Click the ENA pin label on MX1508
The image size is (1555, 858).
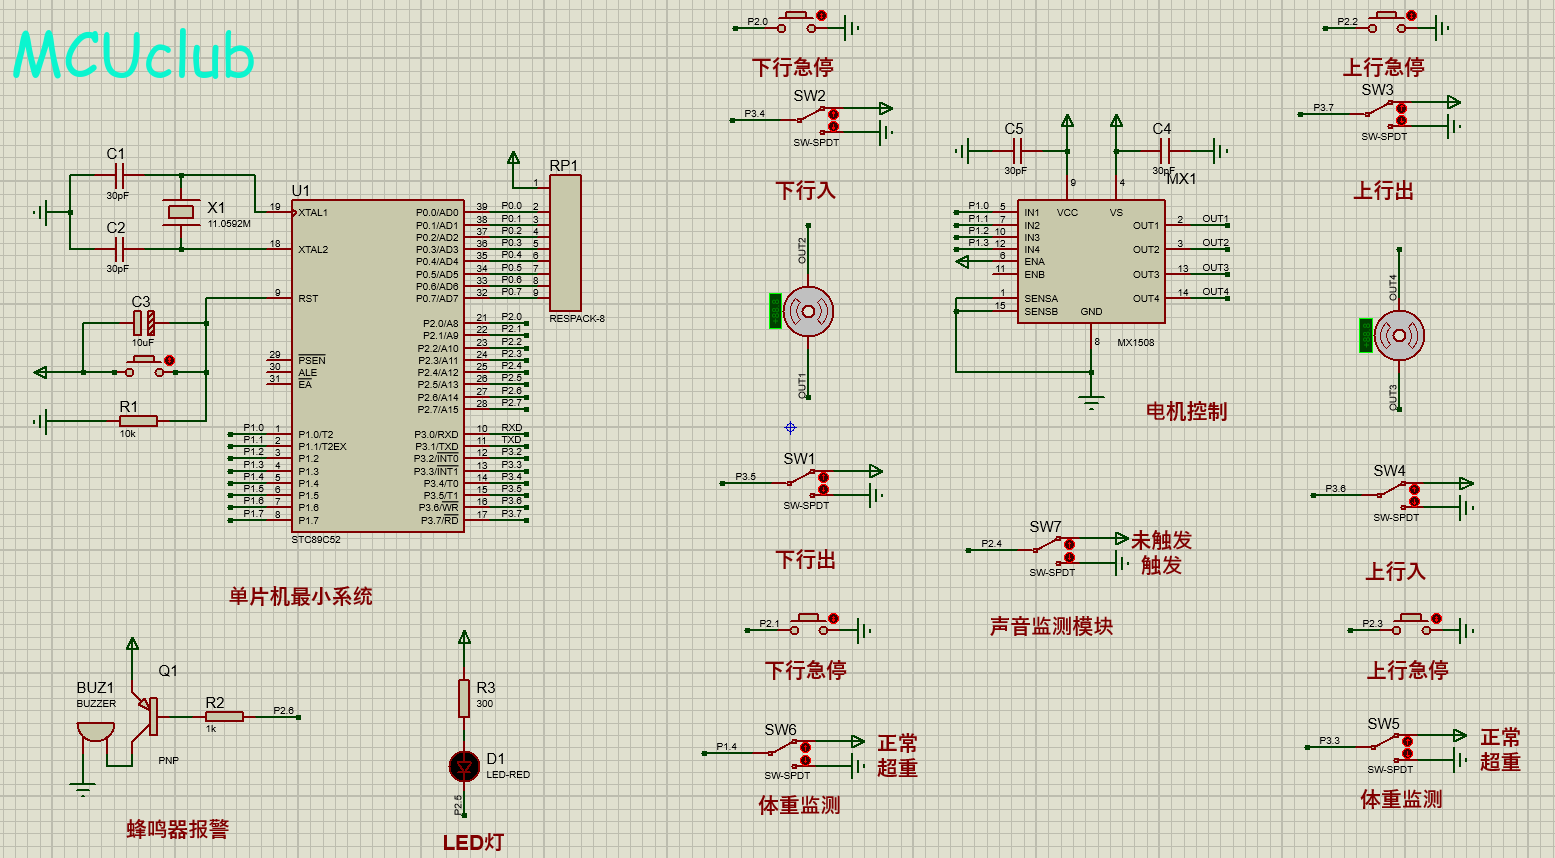(1034, 262)
